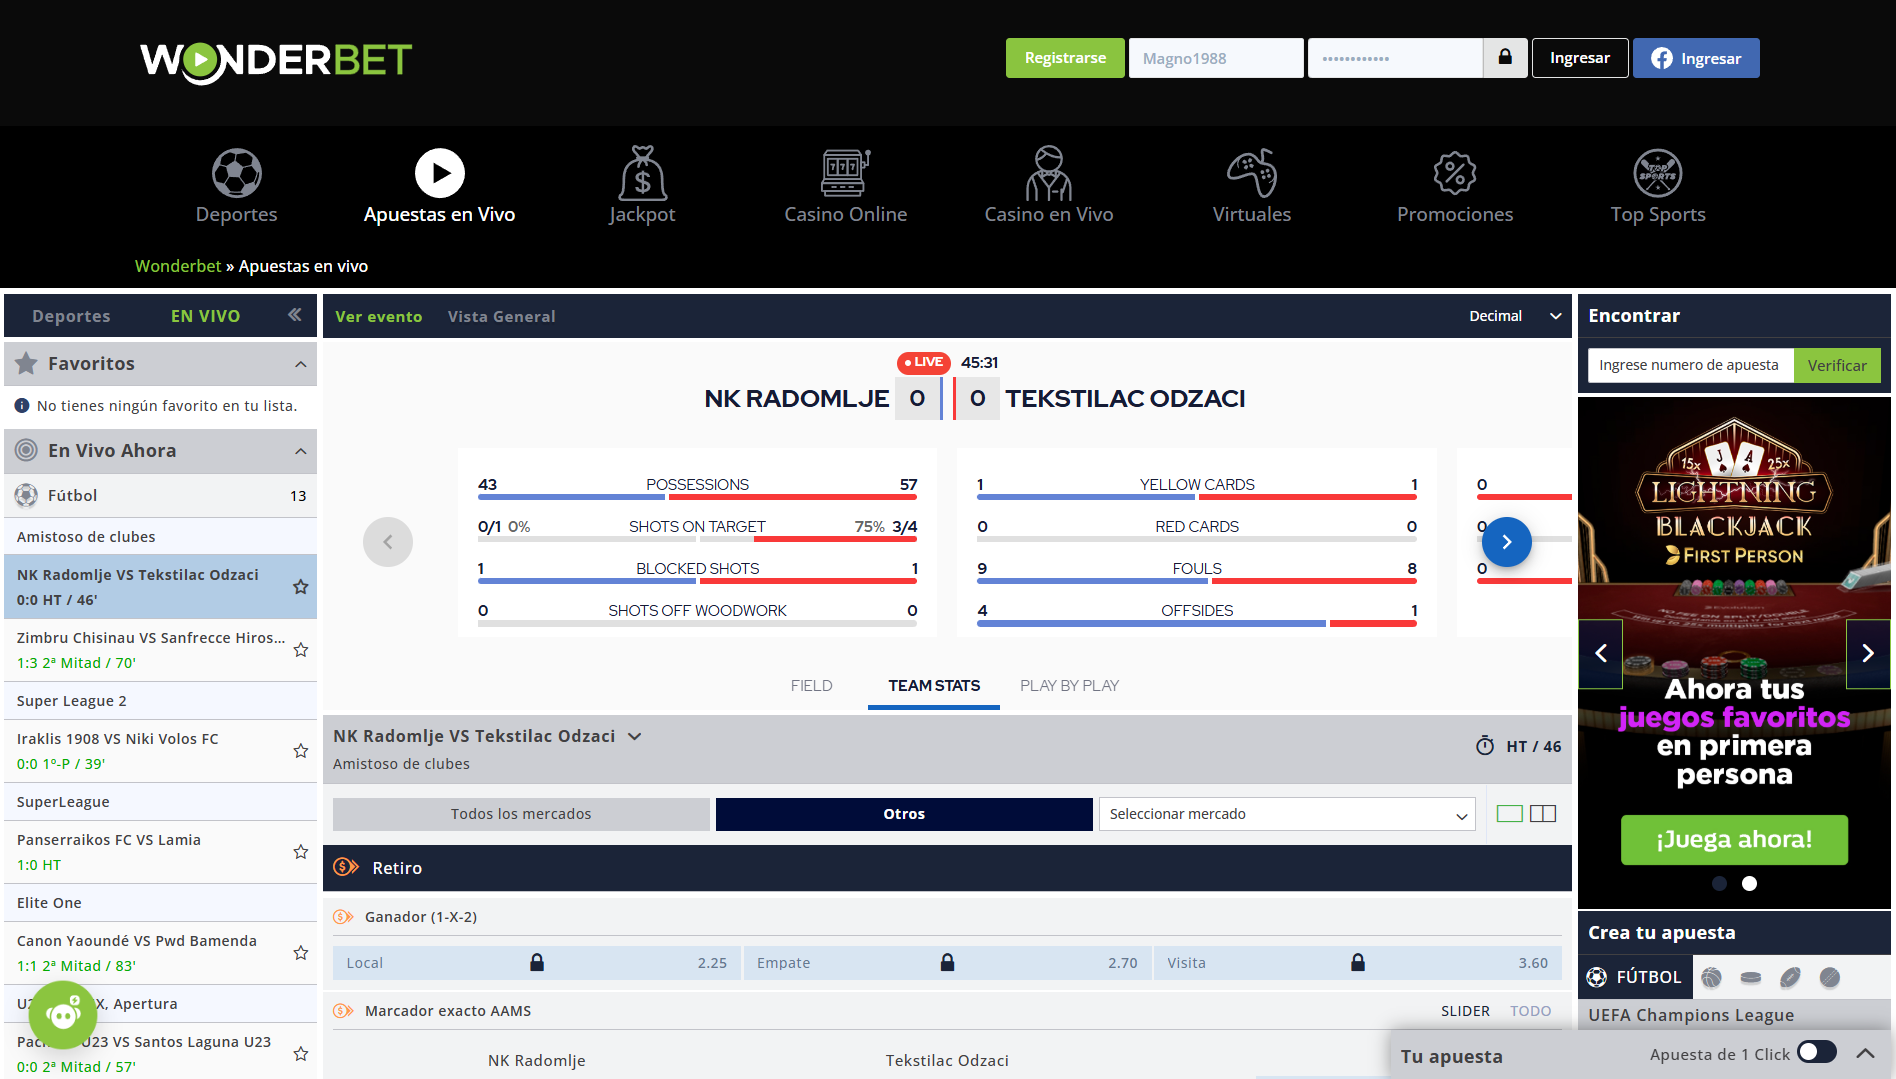Select Marcador exacto SLIDER view
Screen dimensions: 1896x1079
[1465, 1011]
